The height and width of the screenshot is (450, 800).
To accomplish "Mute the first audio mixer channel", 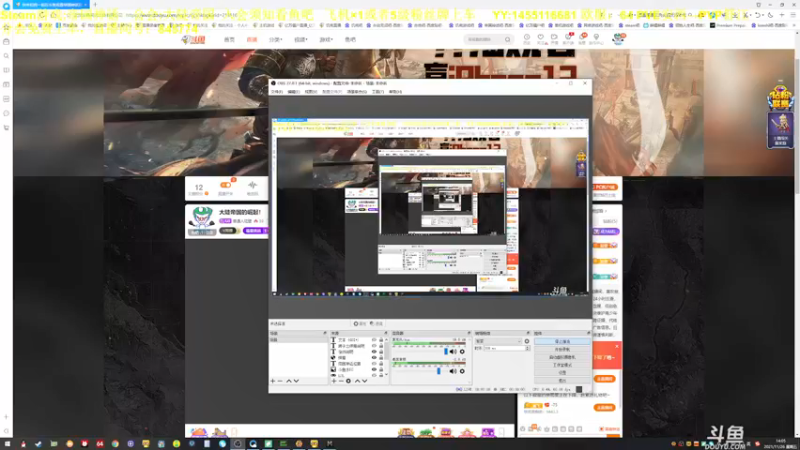I will pos(453,352).
